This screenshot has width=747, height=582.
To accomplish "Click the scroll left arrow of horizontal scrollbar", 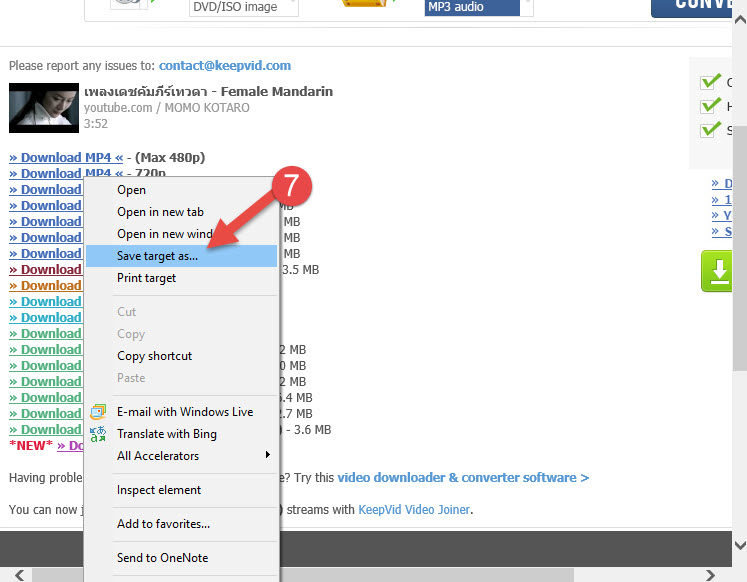I will (19, 575).
